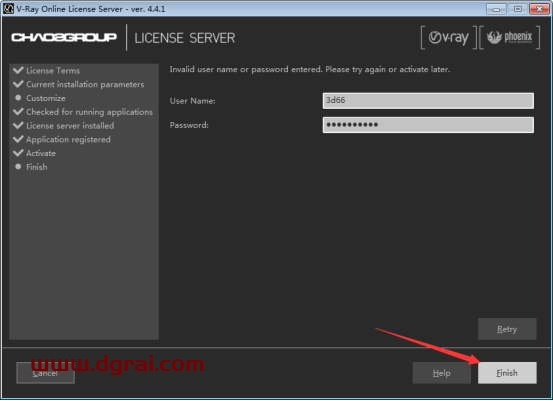
Task: Click the Phoenix logo in header
Action: click(x=510, y=37)
